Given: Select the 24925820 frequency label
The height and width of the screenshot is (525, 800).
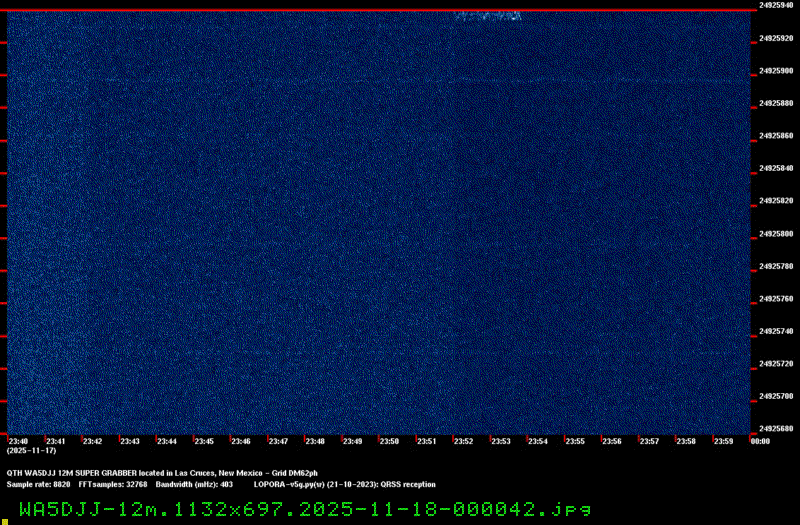Looking at the screenshot, I should coord(776,201).
